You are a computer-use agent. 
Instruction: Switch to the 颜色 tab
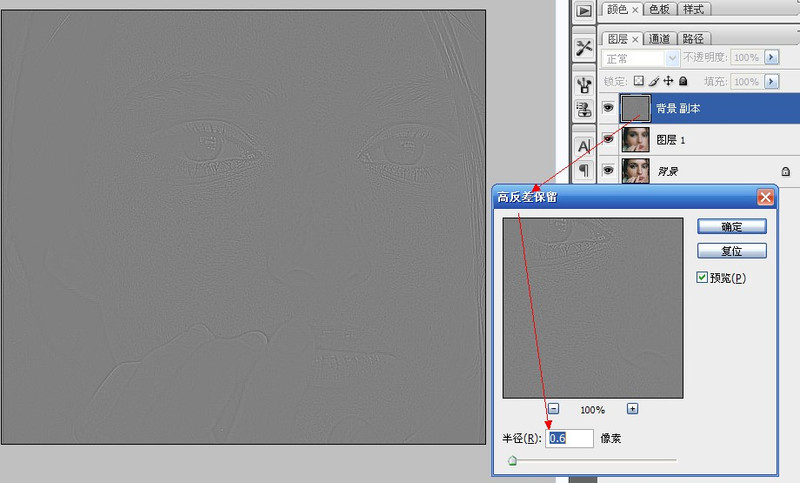(617, 9)
